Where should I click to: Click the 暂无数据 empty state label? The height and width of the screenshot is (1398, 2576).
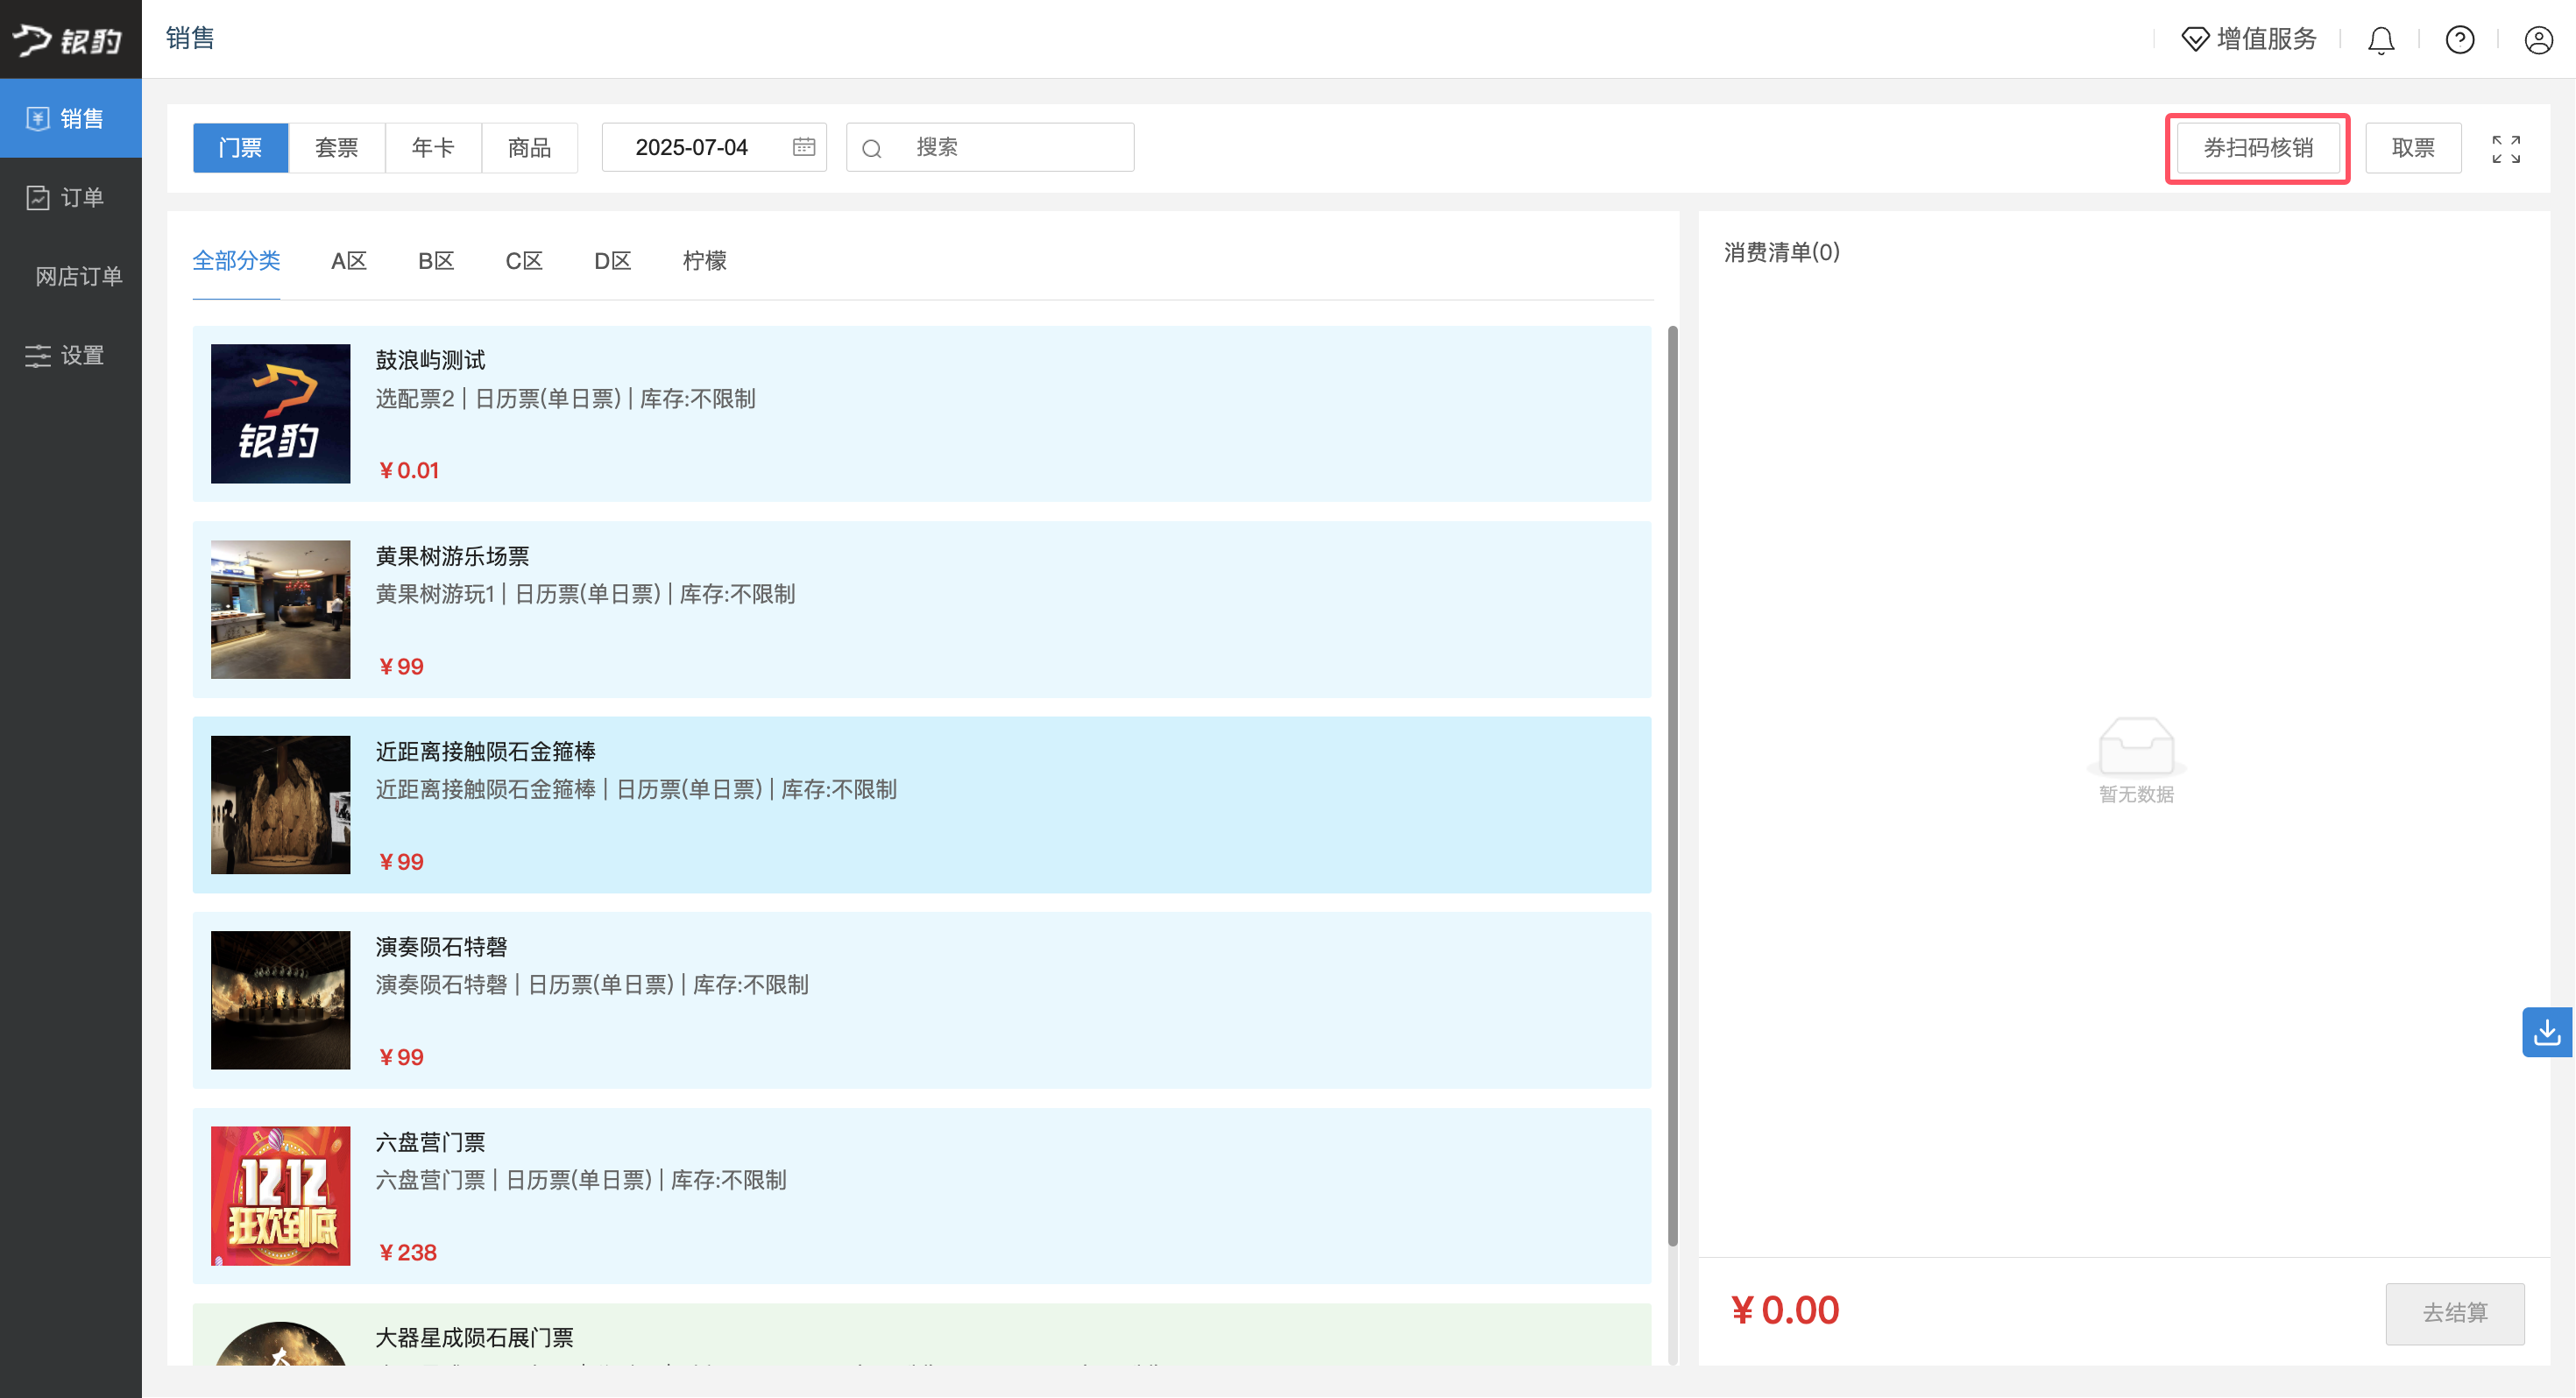(2136, 794)
